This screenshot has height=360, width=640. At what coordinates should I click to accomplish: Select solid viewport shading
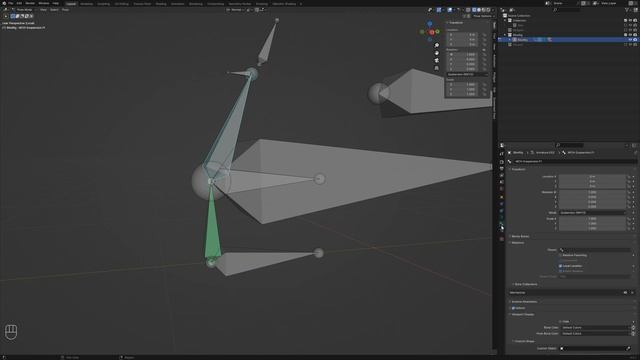click(479, 10)
